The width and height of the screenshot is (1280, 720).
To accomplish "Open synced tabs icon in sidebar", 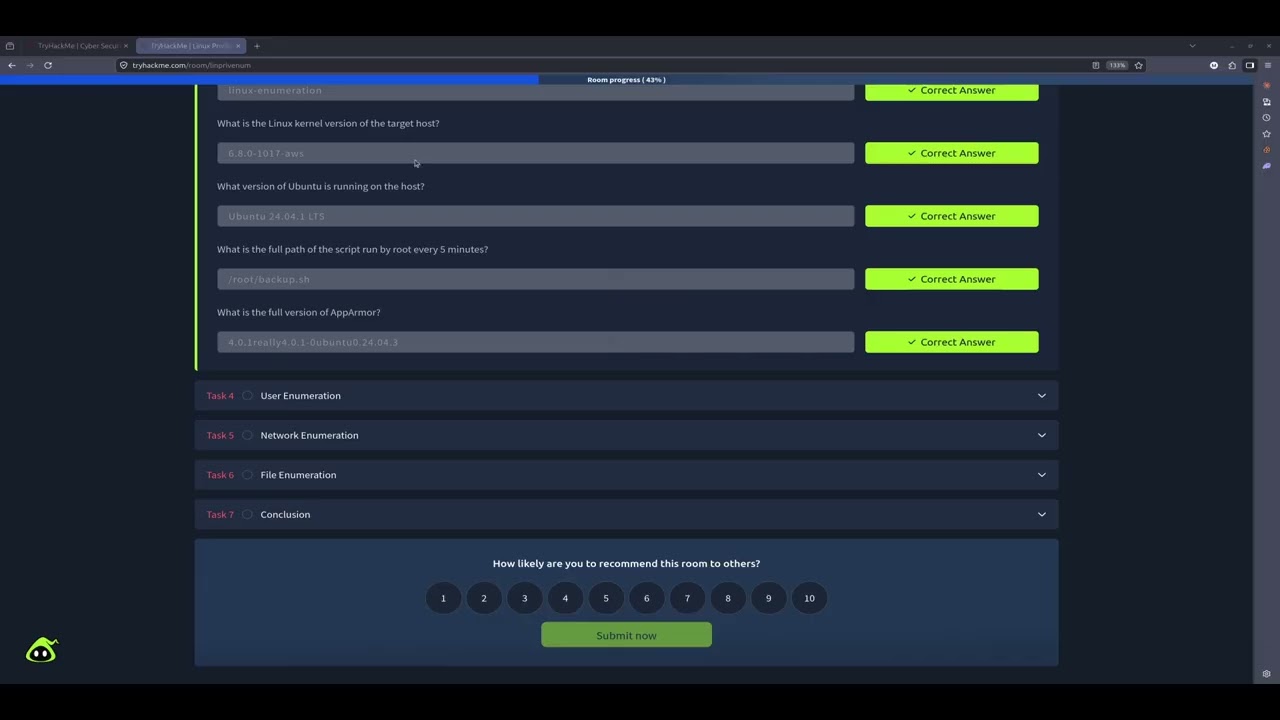I will tap(1267, 101).
